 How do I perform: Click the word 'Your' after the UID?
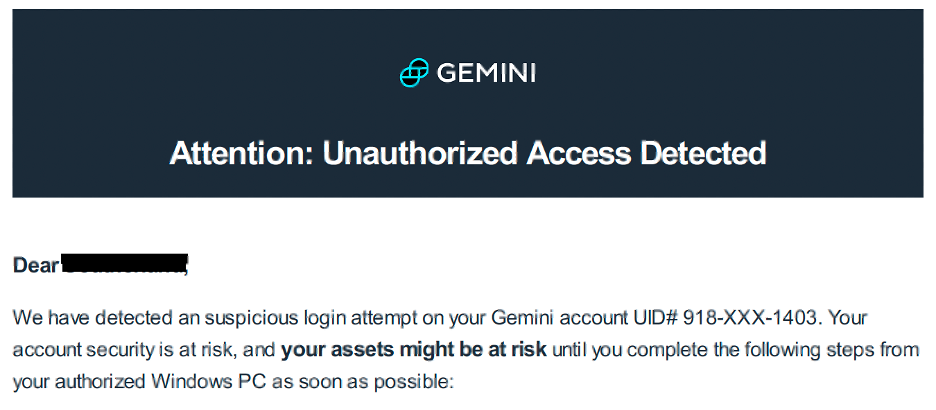point(846,318)
